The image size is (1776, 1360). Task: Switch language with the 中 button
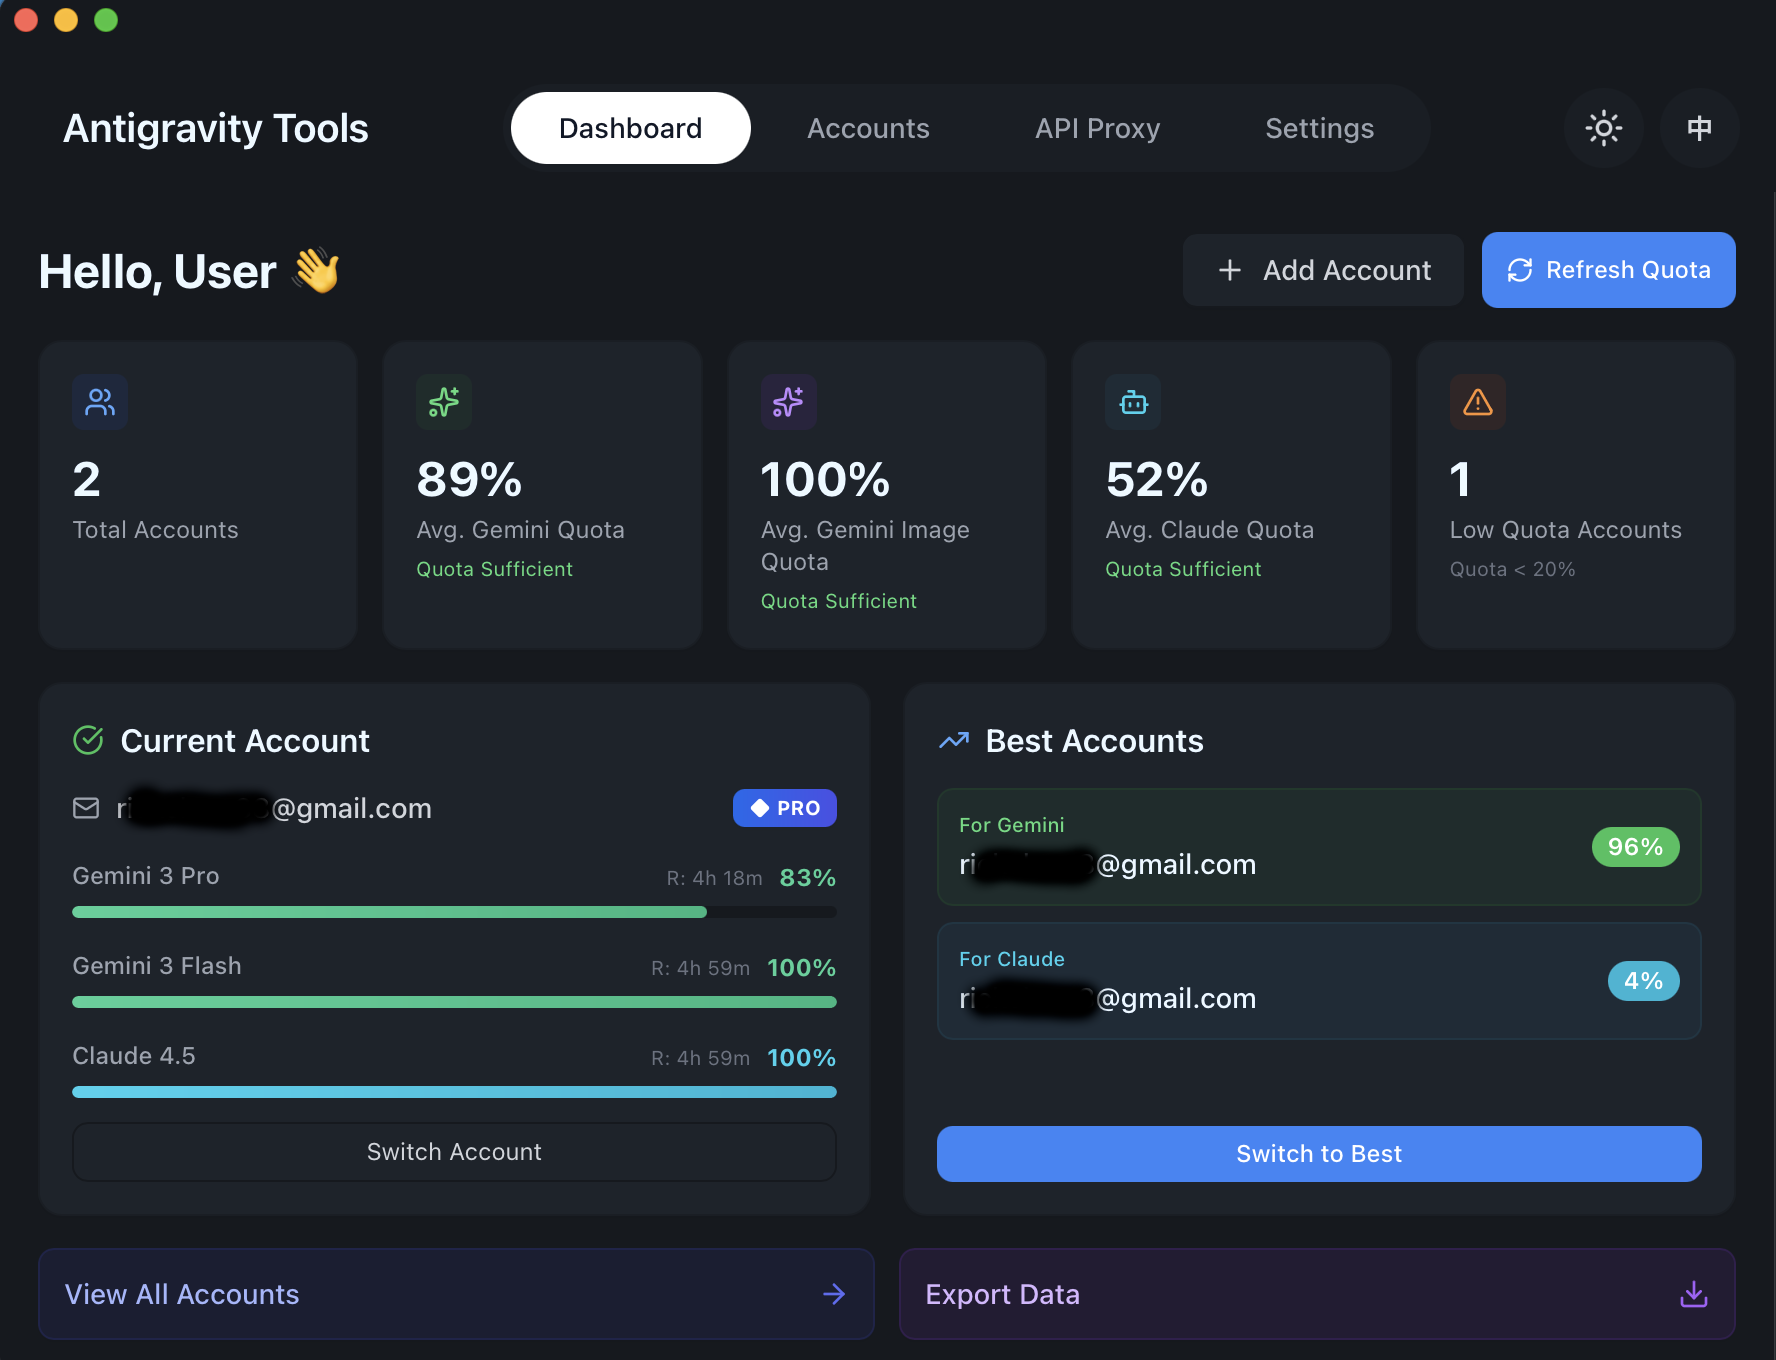[x=1699, y=128]
